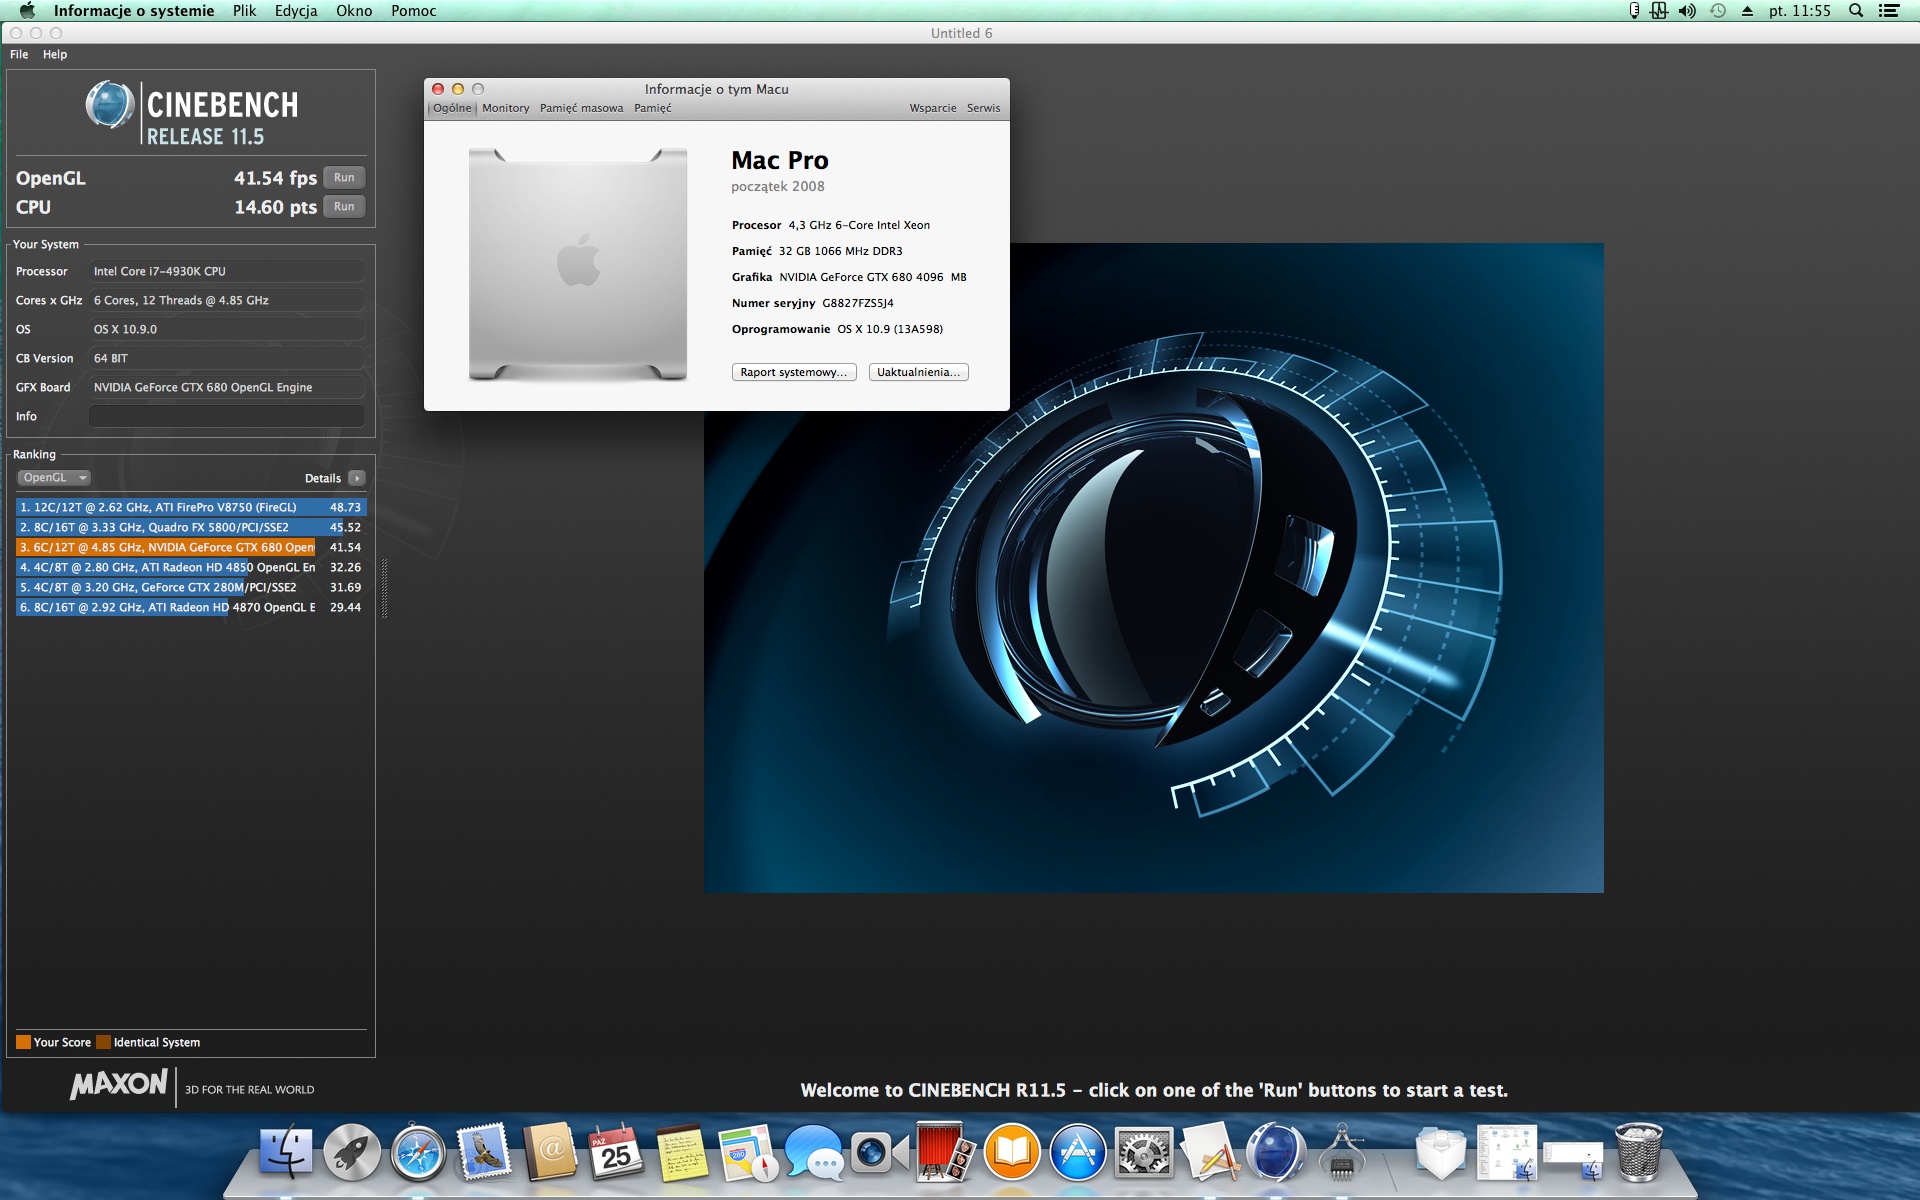This screenshot has width=1920, height=1200.
Task: Select ranking row 2 Quadro FX 5800
Action: click(191, 527)
